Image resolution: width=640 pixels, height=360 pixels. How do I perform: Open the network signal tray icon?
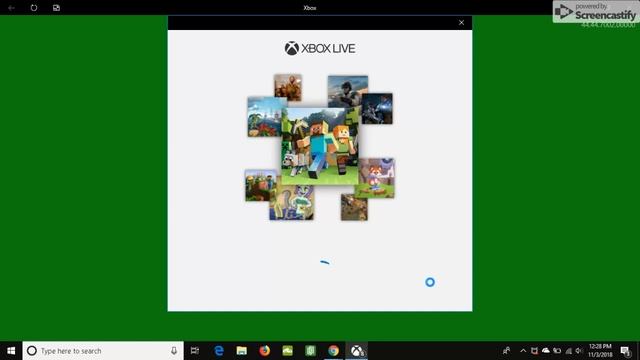(x=568, y=351)
